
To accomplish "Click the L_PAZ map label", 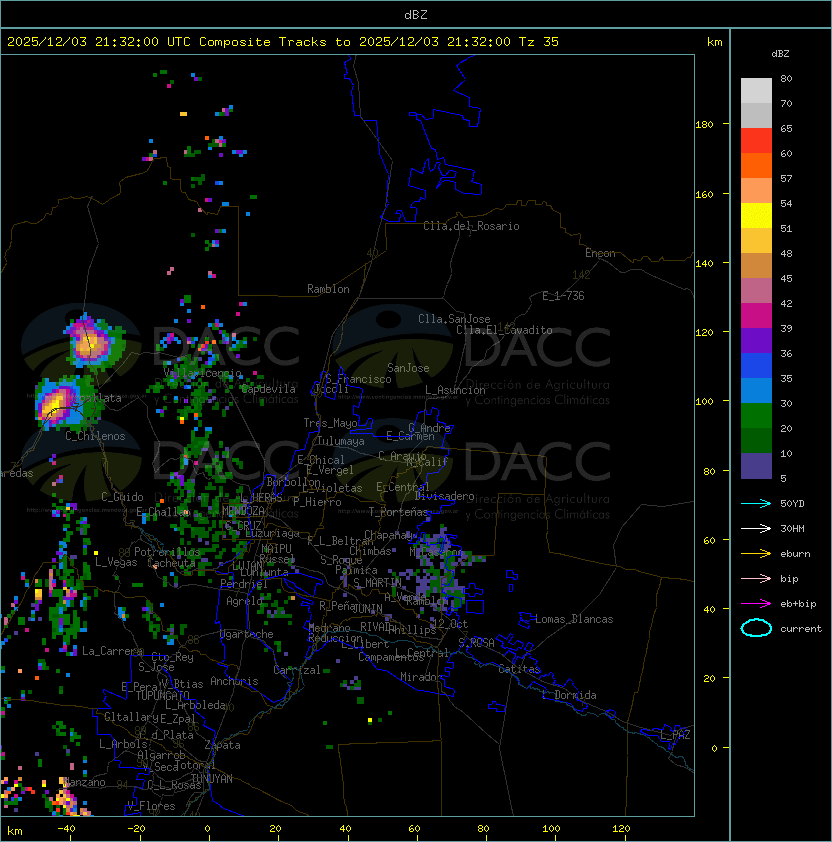I will (675, 735).
